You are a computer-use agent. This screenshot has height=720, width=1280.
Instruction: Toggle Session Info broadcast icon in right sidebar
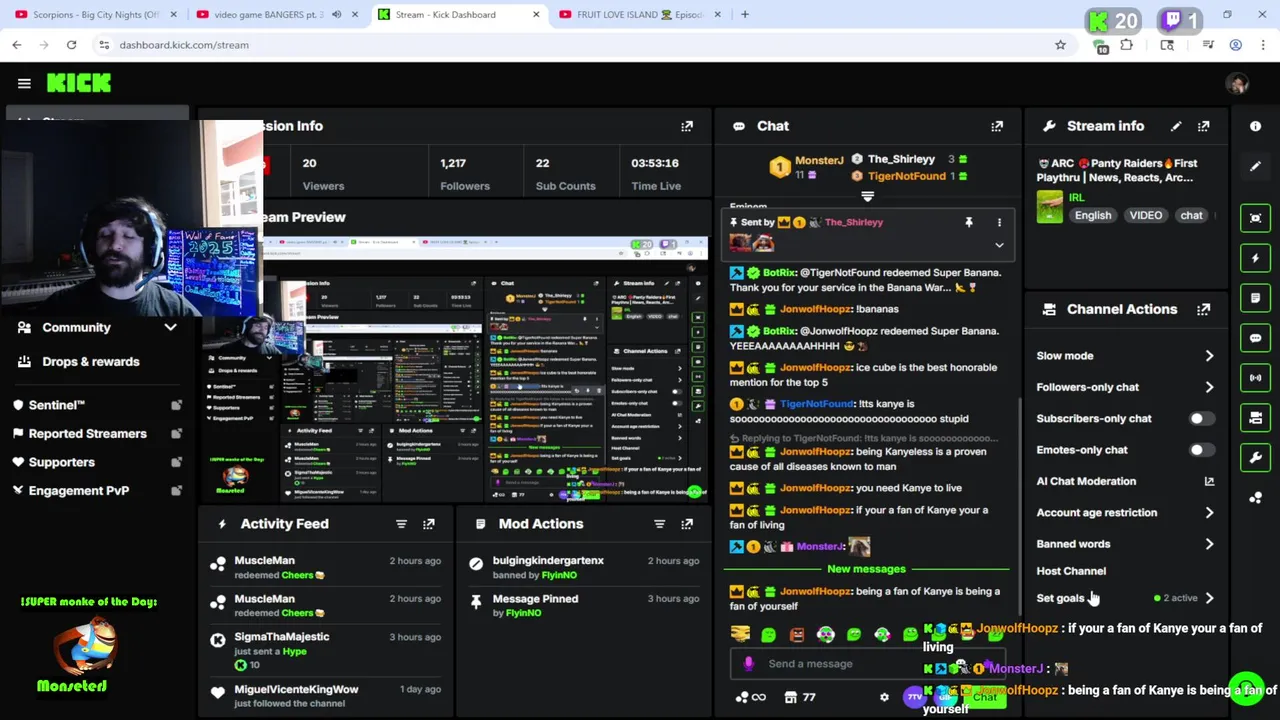click(1255, 378)
